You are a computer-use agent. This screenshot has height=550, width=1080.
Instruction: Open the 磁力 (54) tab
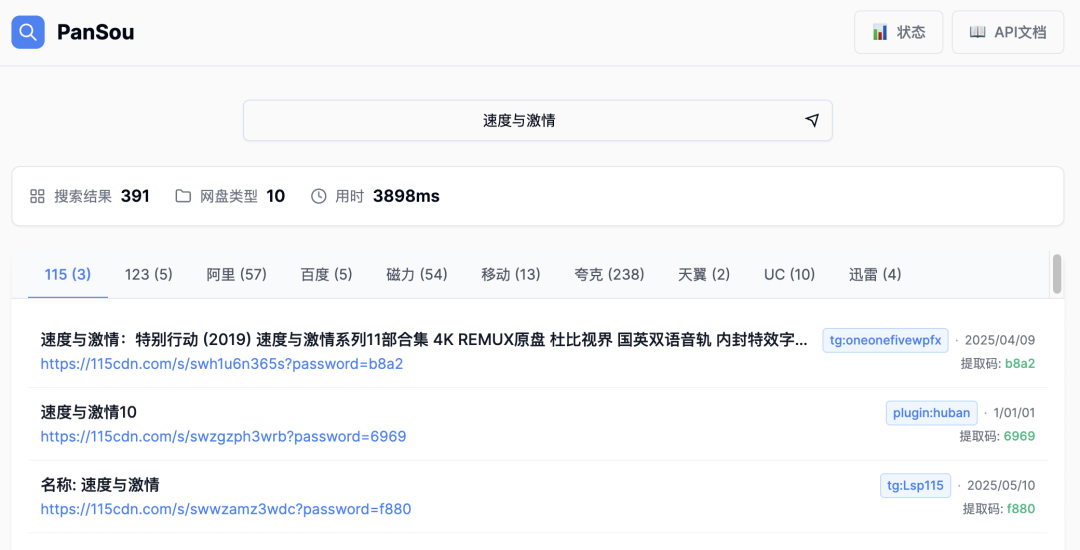[x=417, y=274]
